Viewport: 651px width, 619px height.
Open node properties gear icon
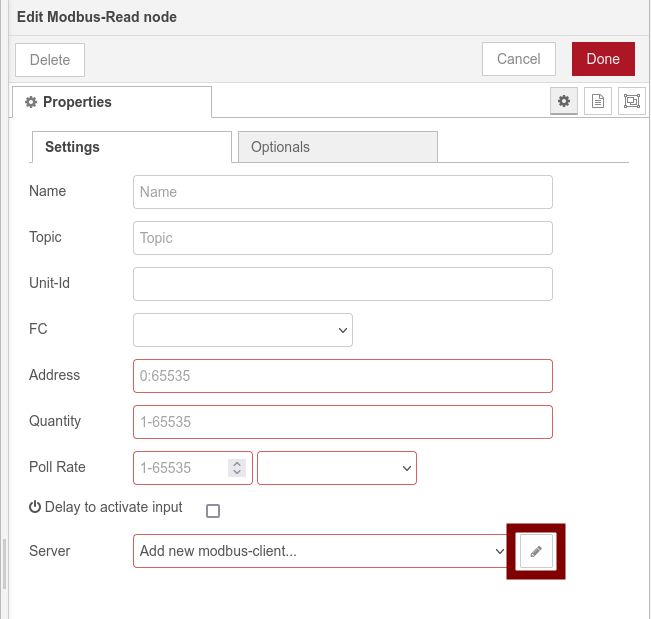pos(564,101)
